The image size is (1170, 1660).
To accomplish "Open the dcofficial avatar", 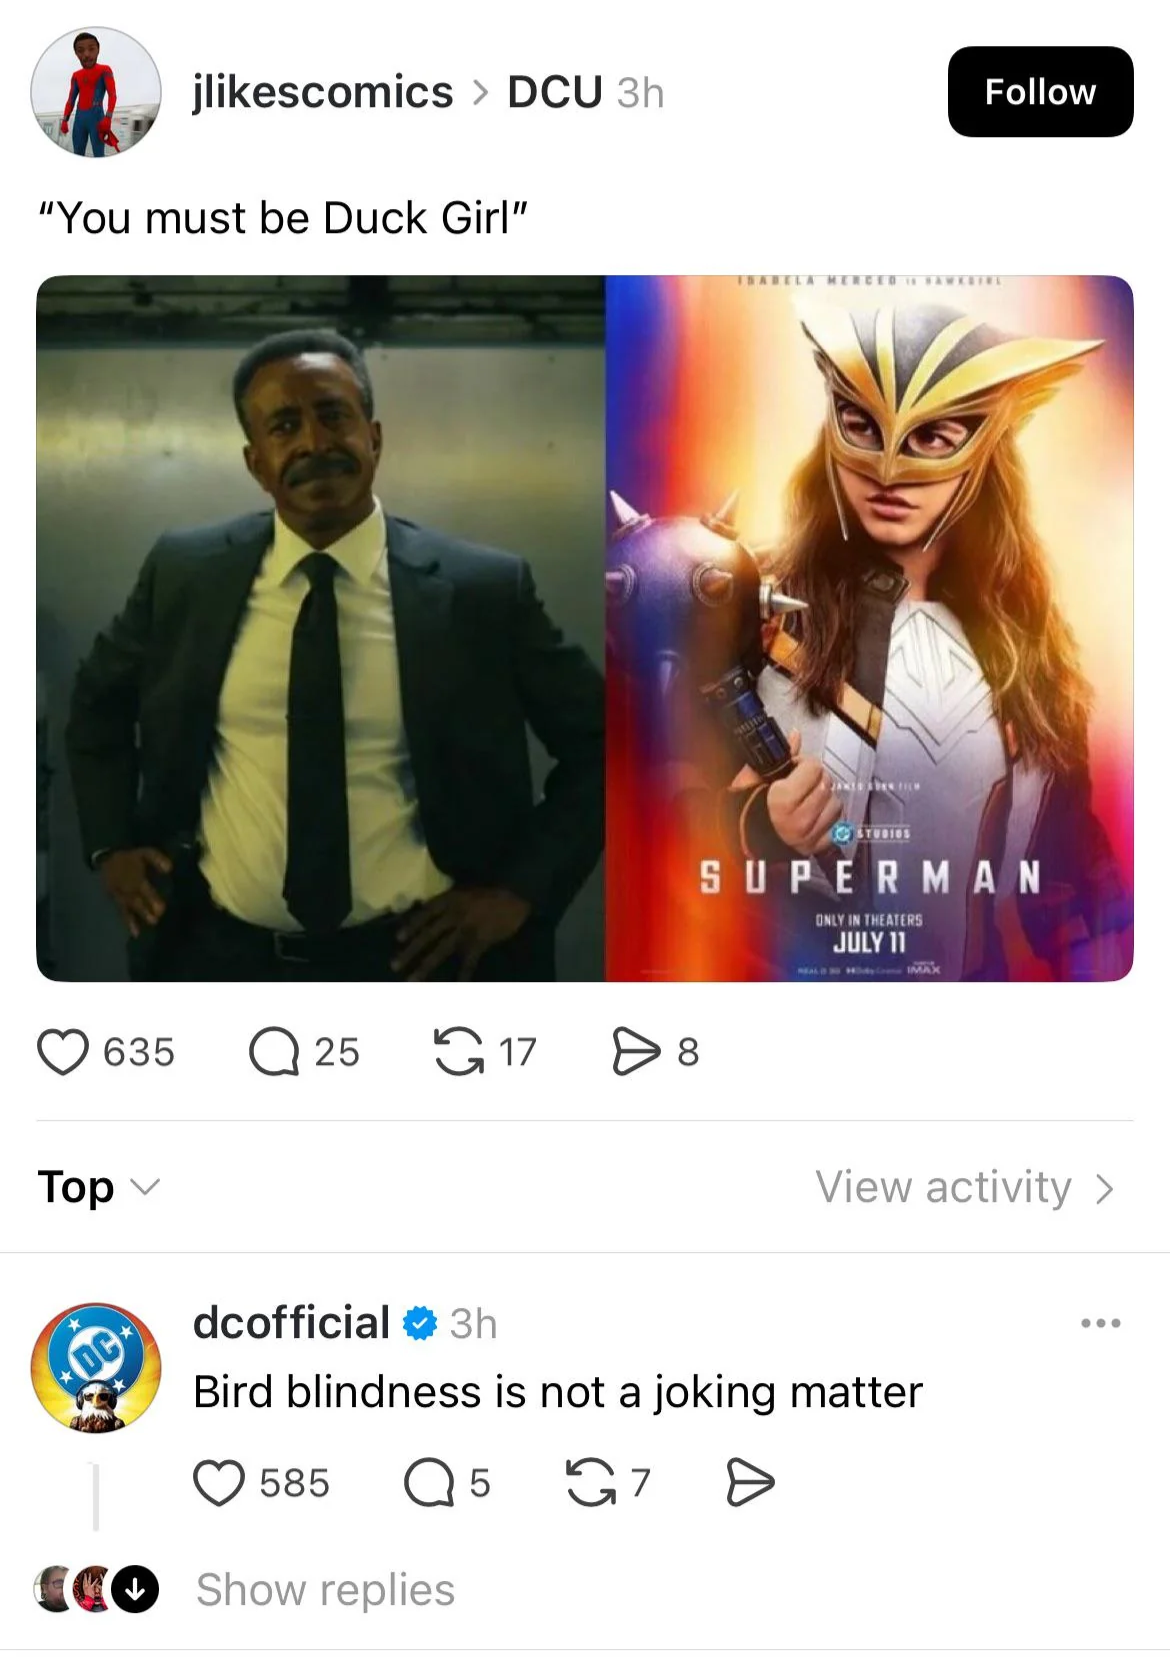I will (x=96, y=1367).
